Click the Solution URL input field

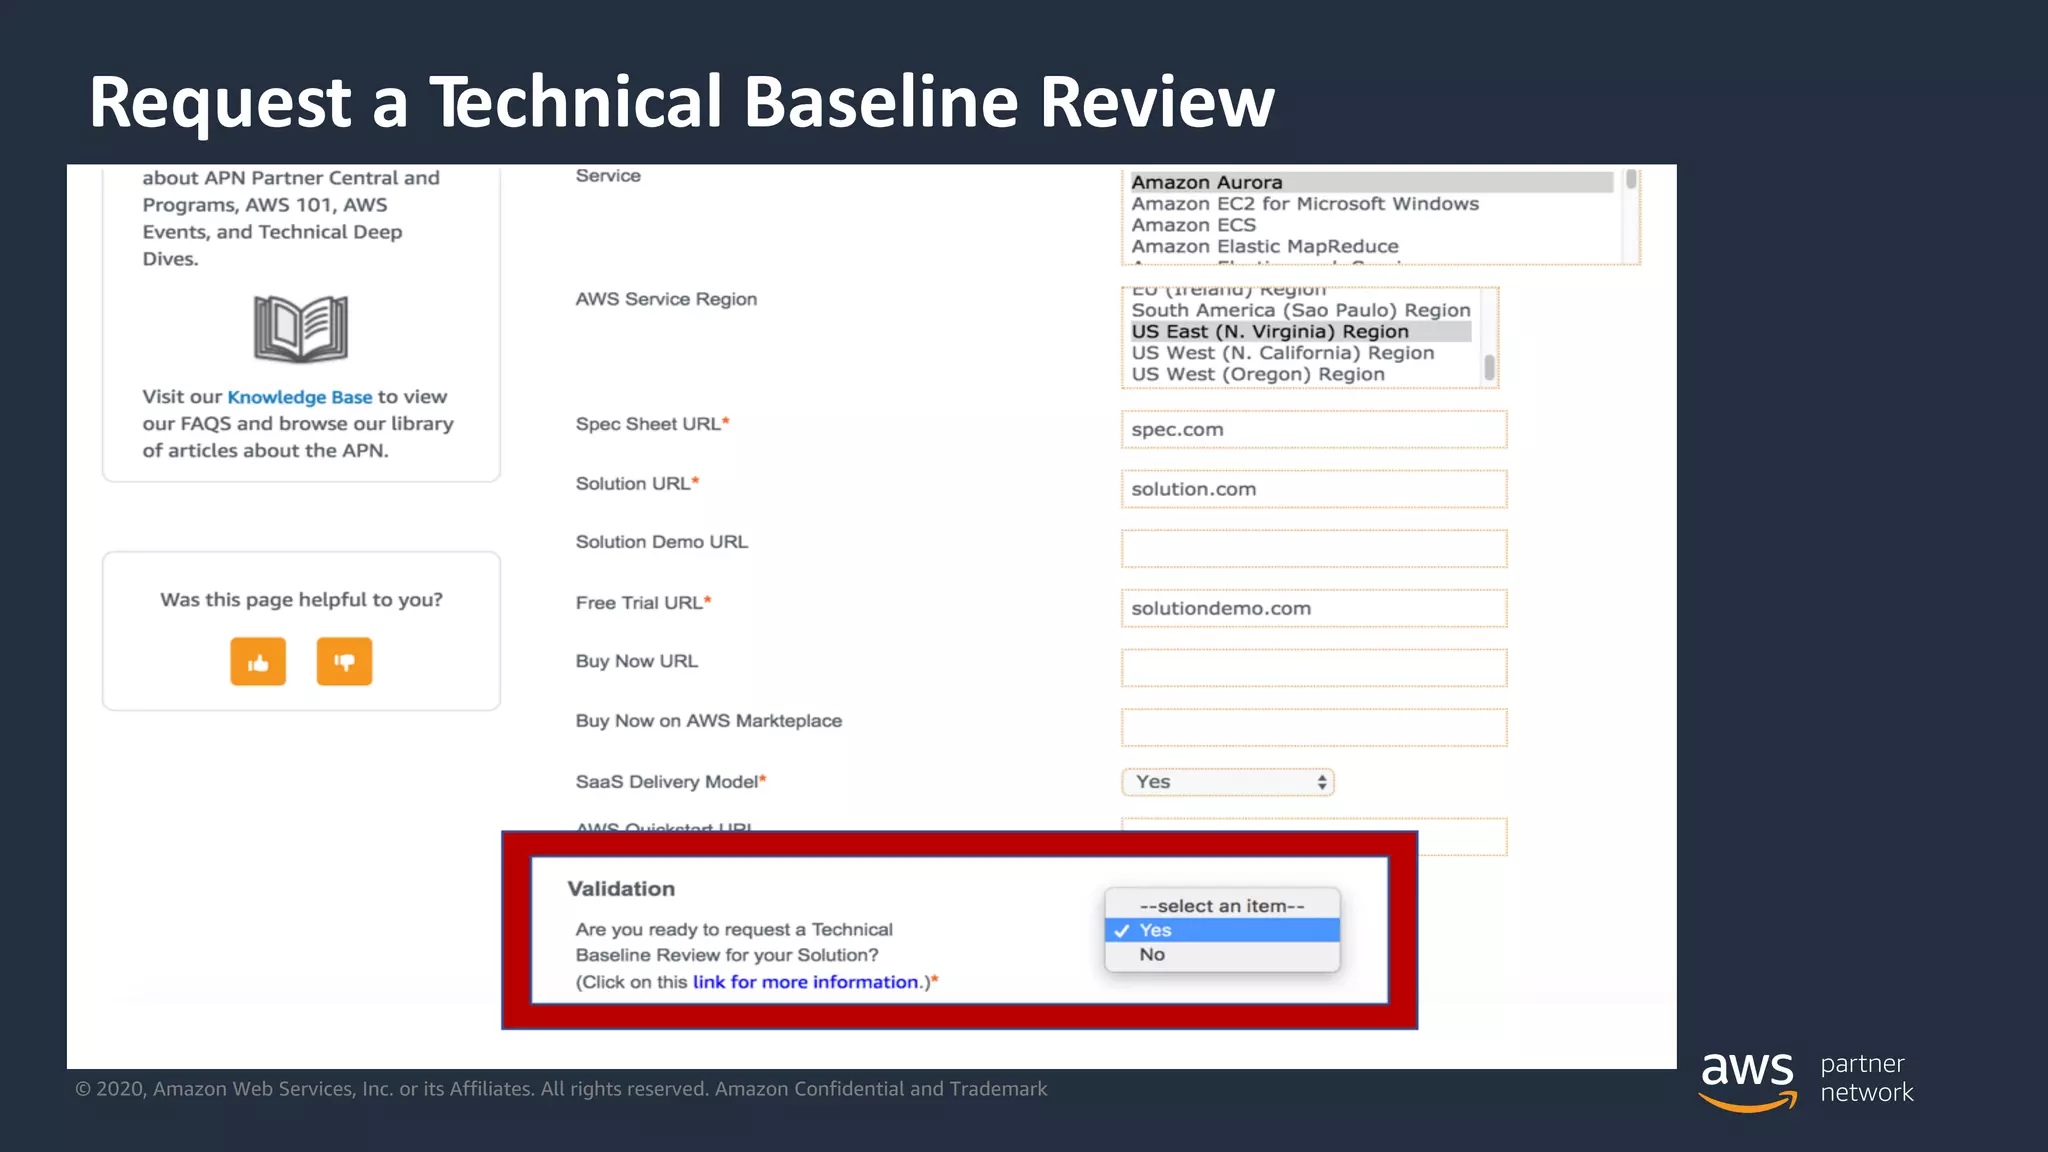coord(1314,489)
